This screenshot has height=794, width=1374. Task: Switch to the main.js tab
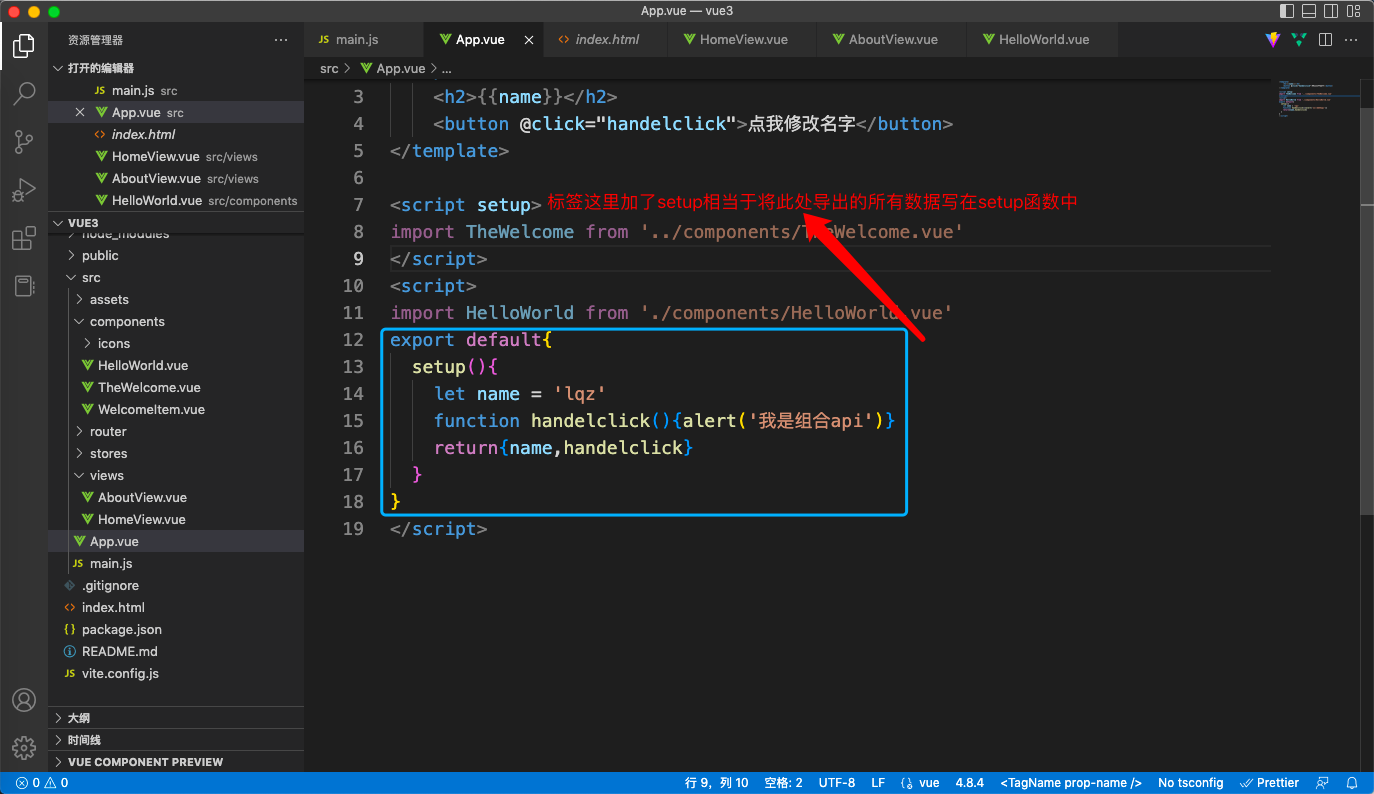(x=364, y=40)
